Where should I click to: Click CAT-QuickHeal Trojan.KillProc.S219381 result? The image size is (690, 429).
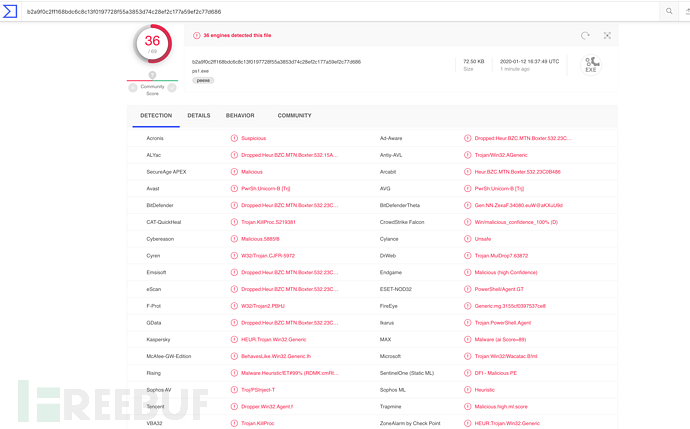[x=268, y=222]
